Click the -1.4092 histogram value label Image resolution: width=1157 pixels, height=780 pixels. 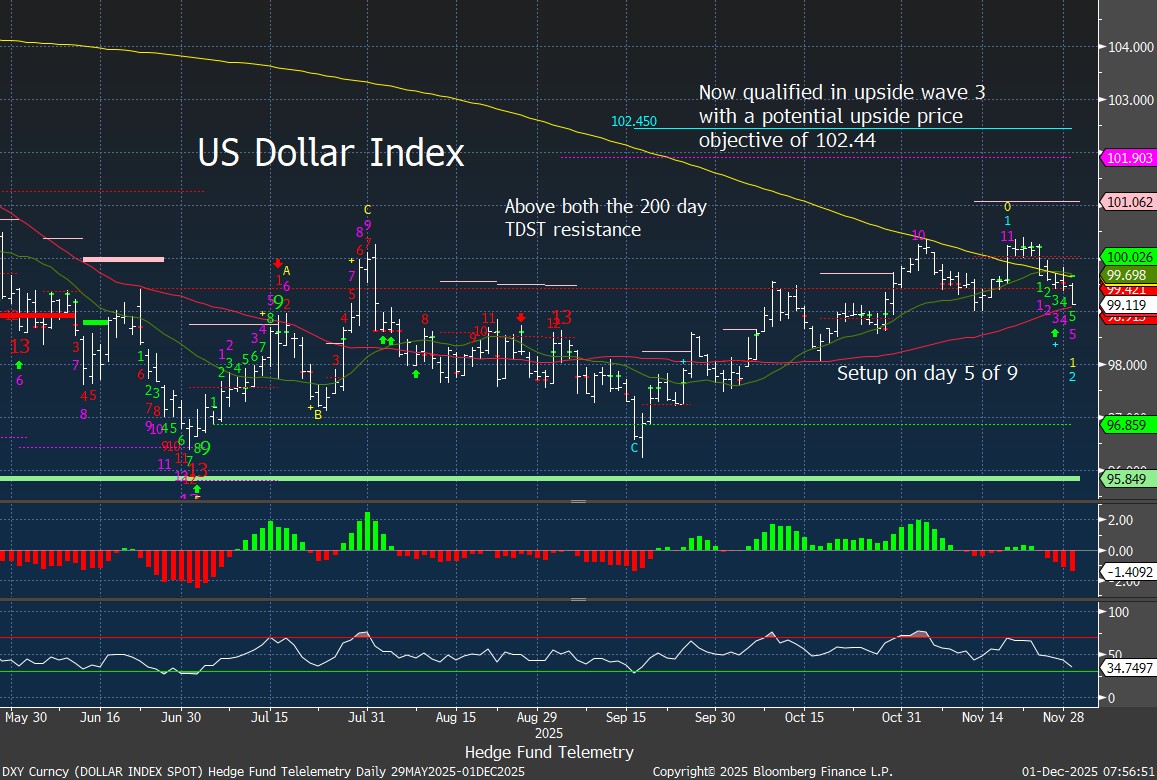pyautogui.click(x=1128, y=572)
